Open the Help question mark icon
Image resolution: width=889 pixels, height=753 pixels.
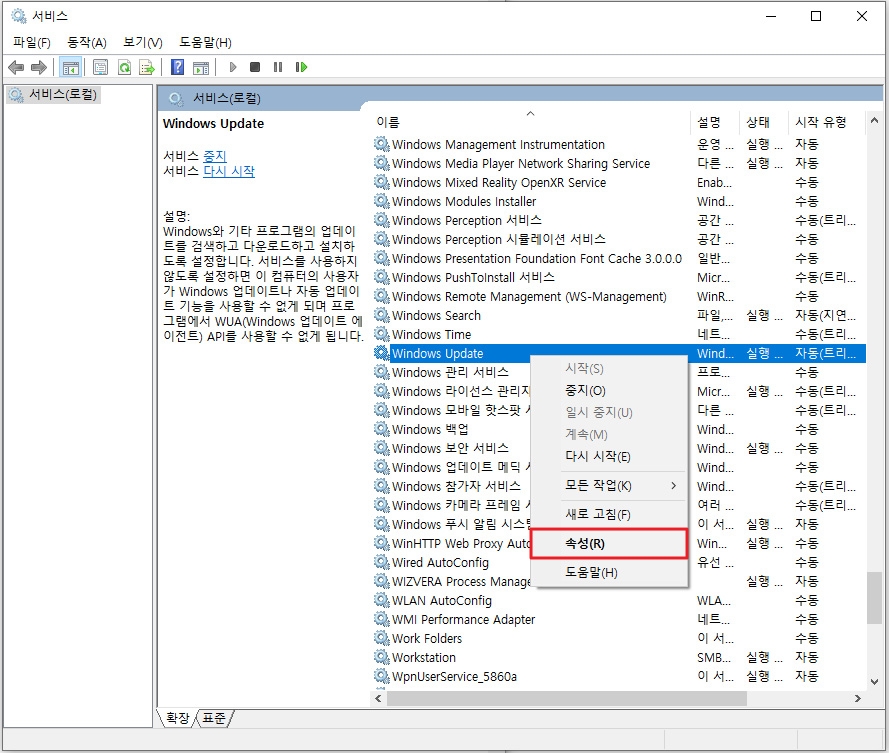177,67
